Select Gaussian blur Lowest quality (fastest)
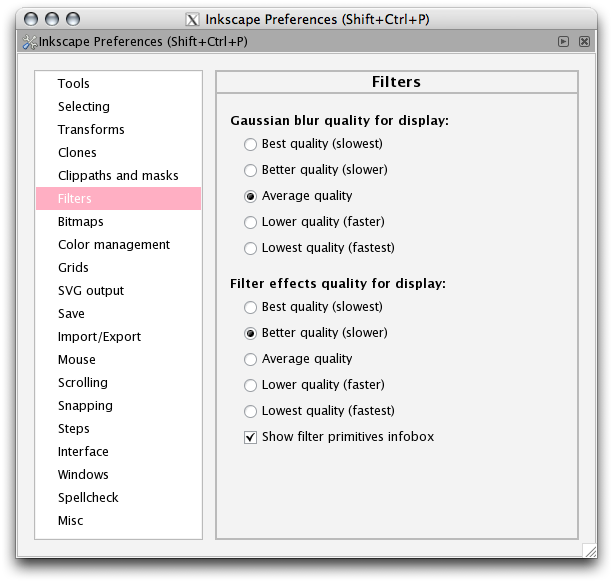Viewport: 613px width, 582px height. click(x=319, y=248)
